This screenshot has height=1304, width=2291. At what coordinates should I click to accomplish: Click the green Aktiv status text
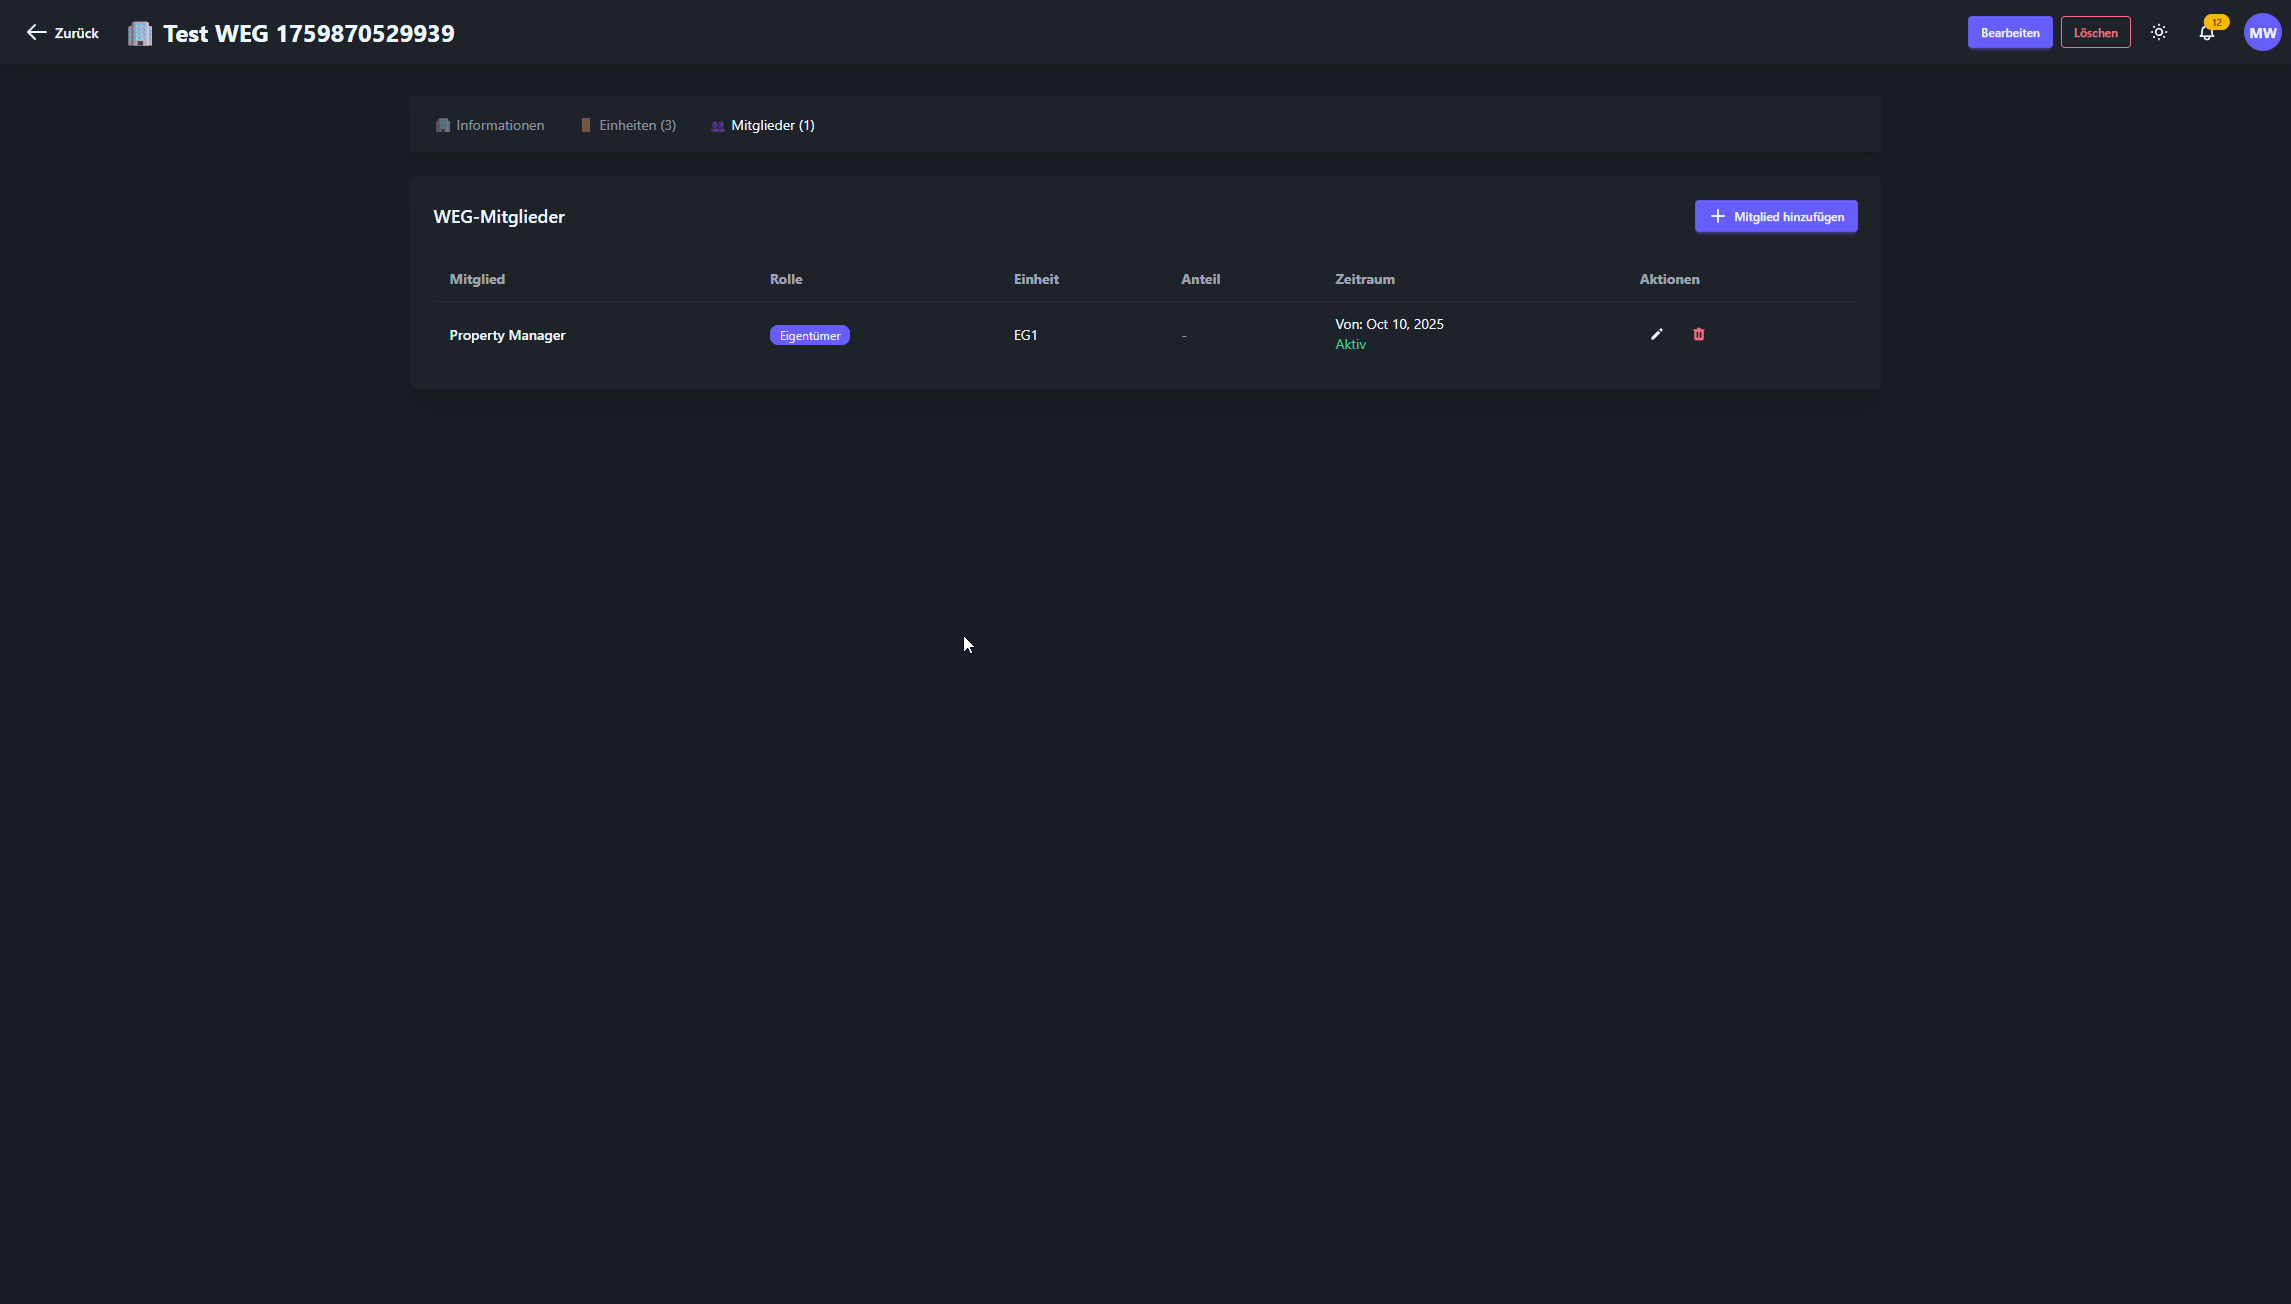[1350, 344]
